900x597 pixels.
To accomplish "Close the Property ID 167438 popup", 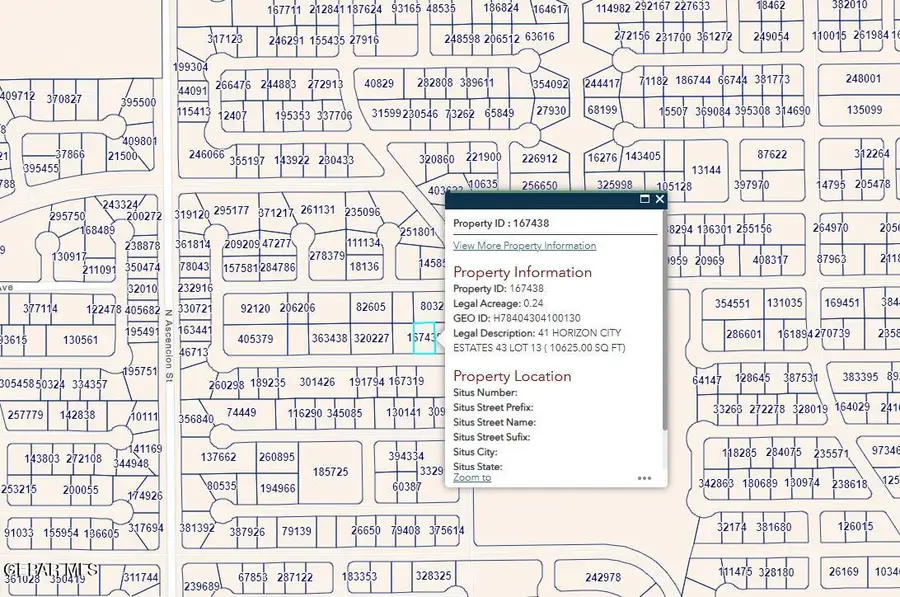I will [659, 199].
